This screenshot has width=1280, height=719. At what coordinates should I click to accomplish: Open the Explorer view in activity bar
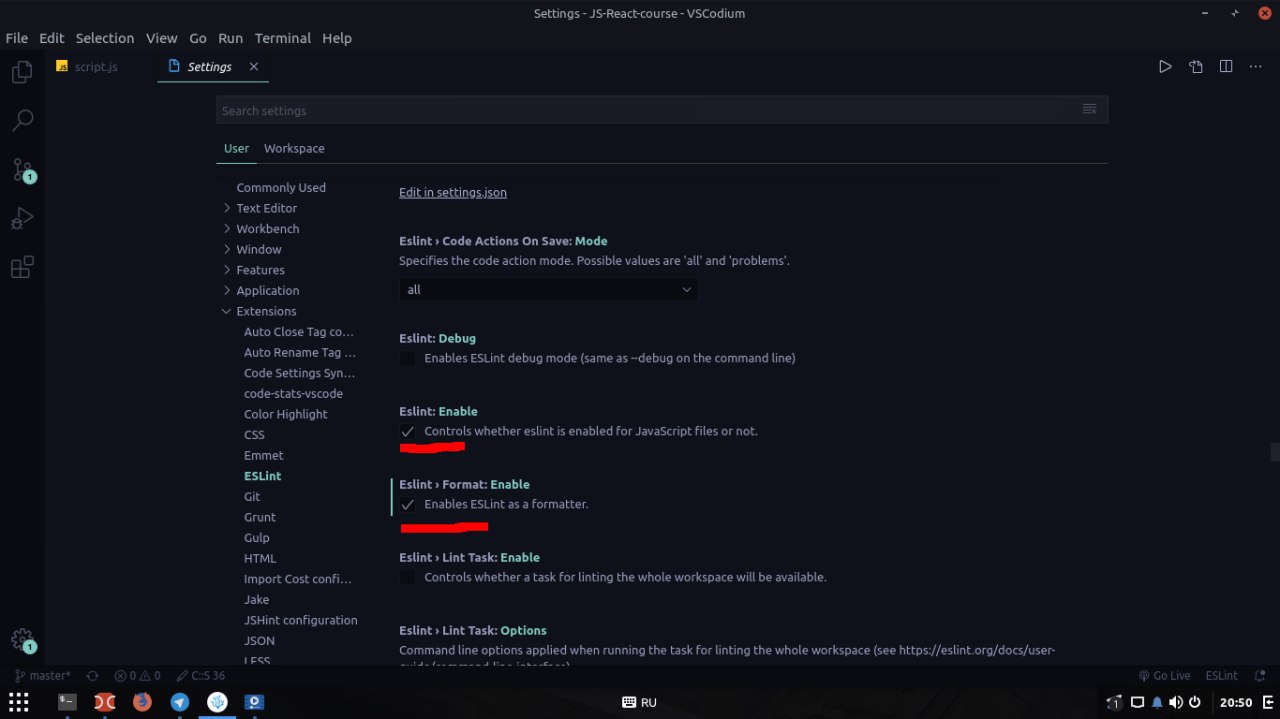click(x=22, y=72)
